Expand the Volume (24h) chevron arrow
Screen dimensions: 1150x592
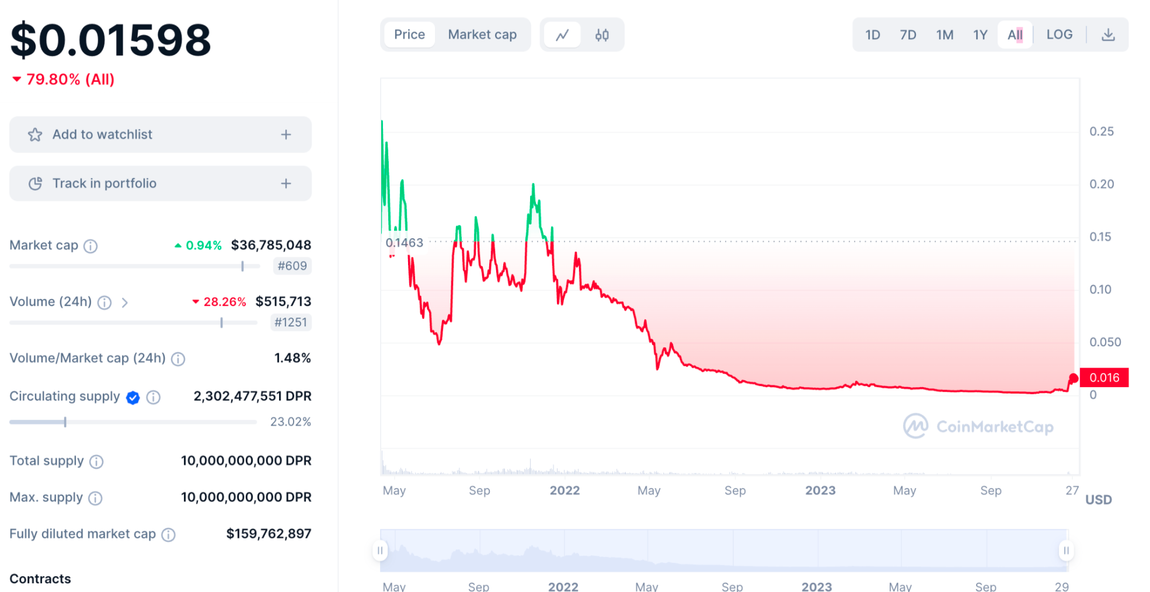point(125,302)
